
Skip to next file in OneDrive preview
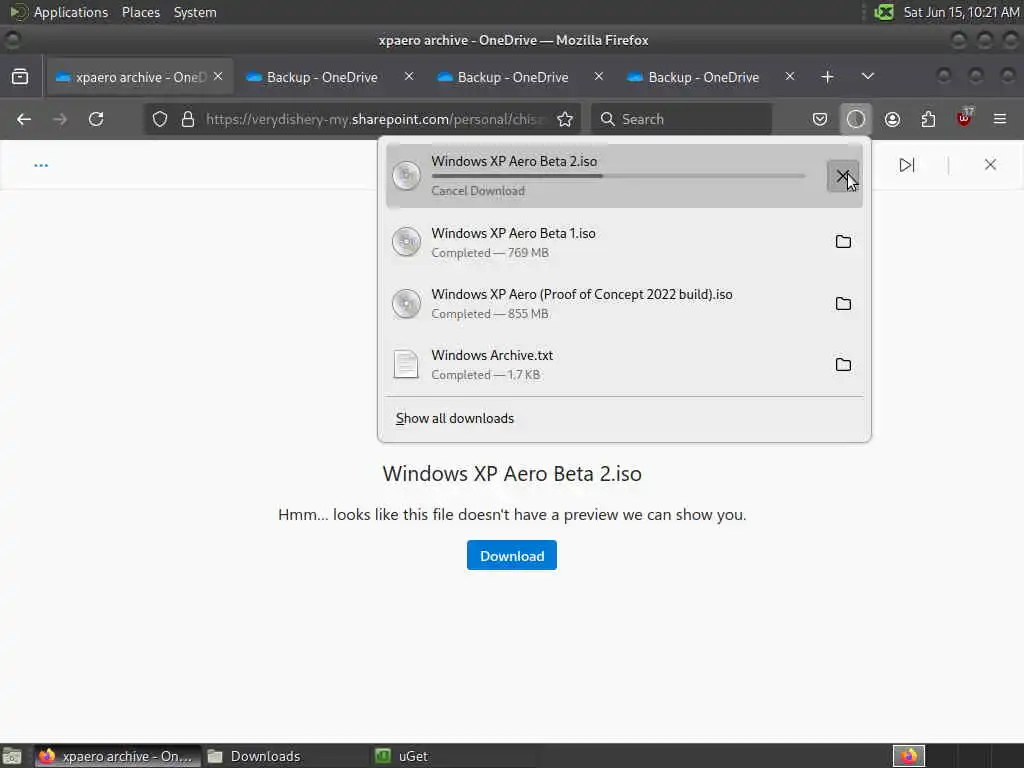[x=906, y=165]
